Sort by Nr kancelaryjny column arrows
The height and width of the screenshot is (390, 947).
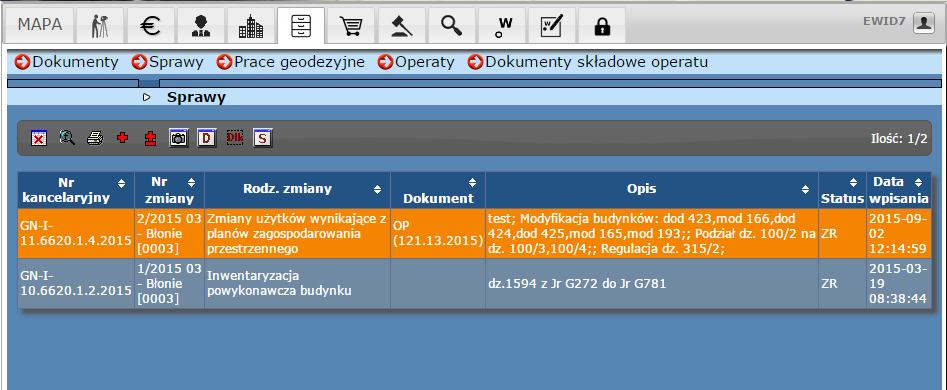click(x=122, y=182)
